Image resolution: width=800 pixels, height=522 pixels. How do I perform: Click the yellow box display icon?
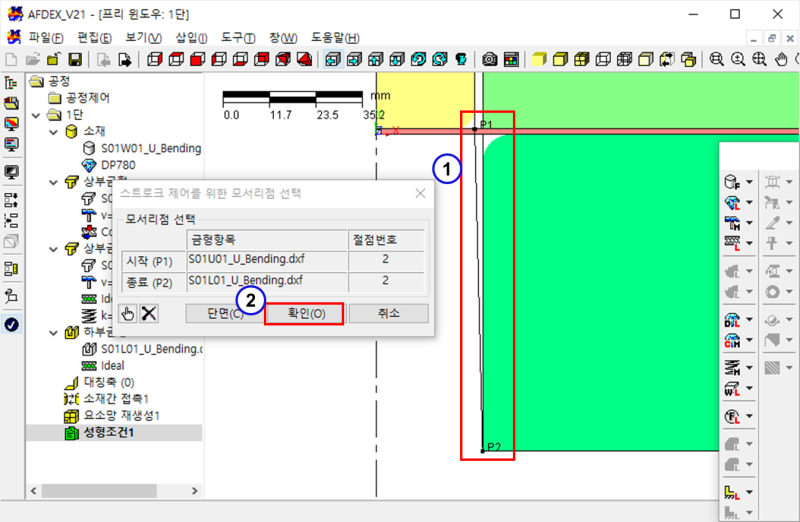540,59
